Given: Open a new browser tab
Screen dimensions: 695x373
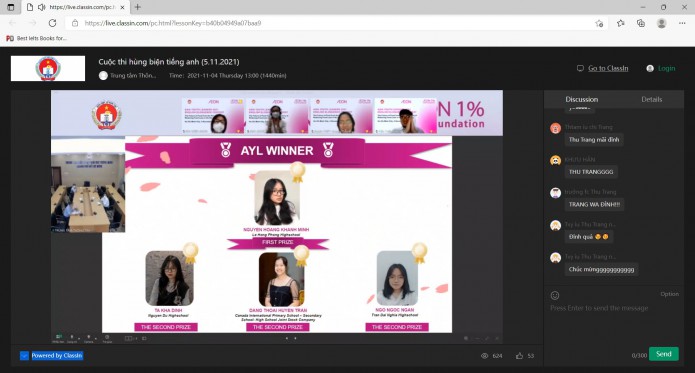Looking at the screenshot, I should click(137, 7).
